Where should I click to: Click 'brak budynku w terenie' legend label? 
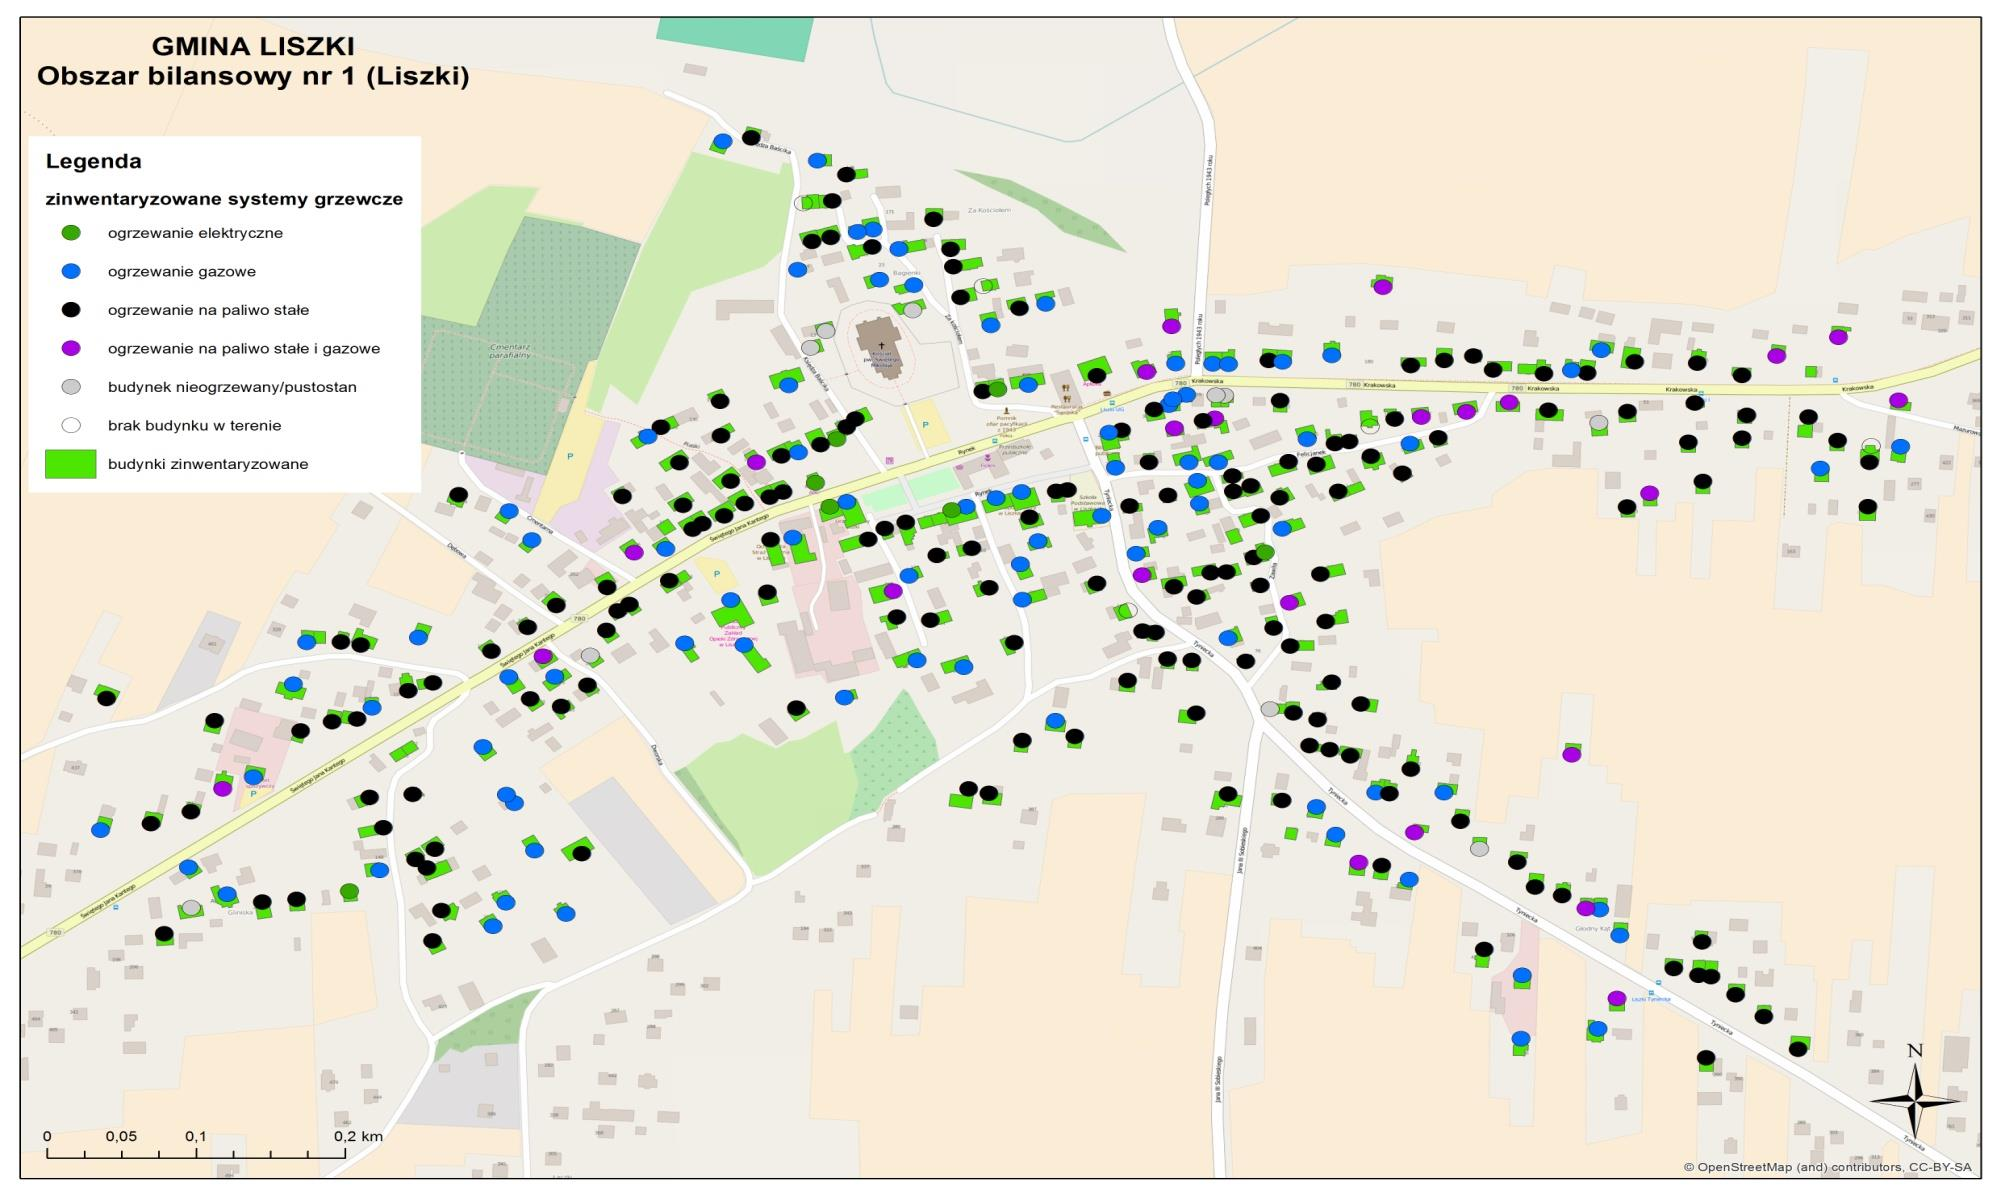(x=194, y=426)
